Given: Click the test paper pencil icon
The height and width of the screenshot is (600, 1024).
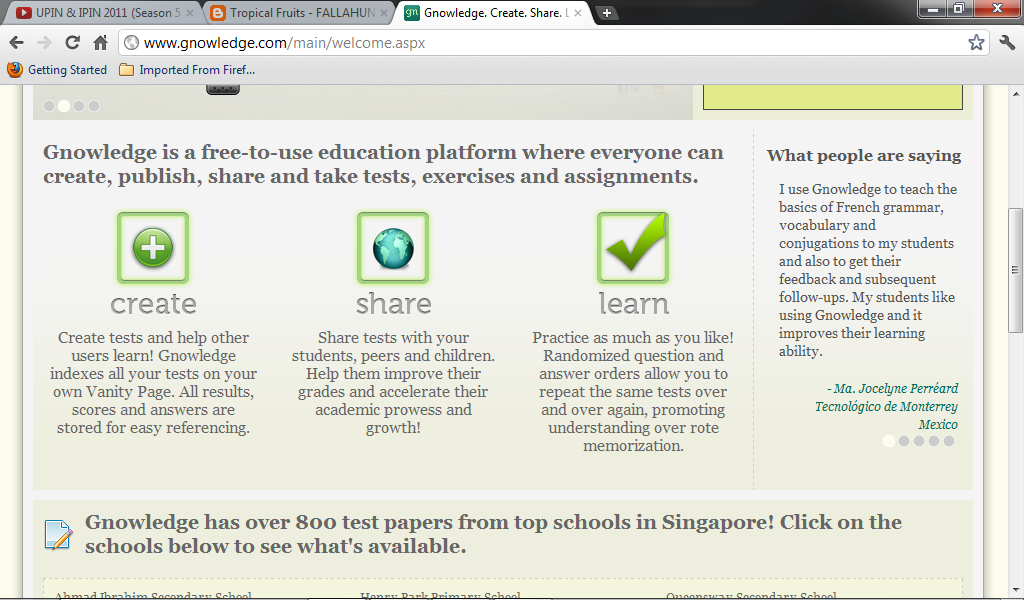Looking at the screenshot, I should 59,534.
